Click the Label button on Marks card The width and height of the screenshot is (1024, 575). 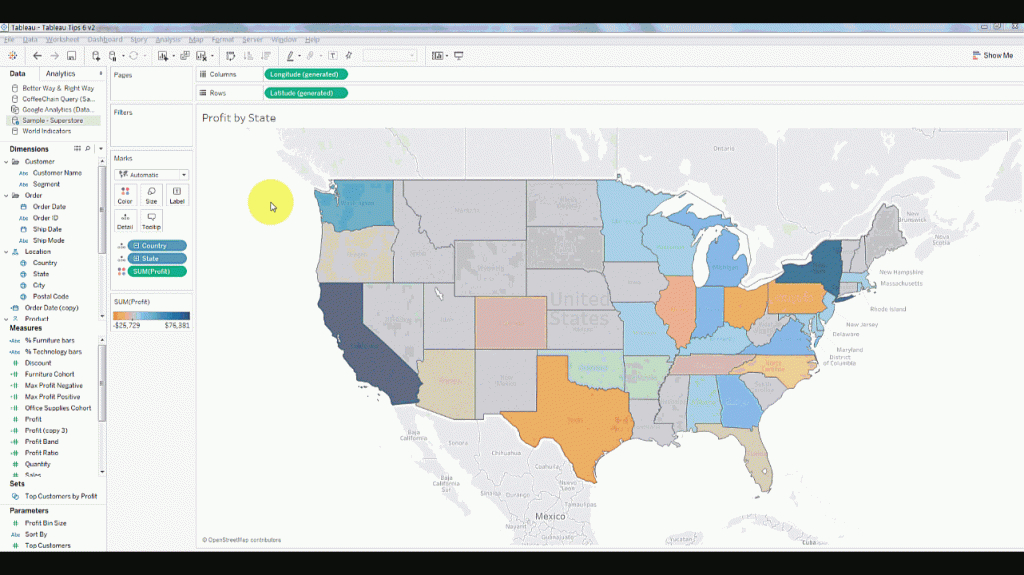pyautogui.click(x=177, y=195)
